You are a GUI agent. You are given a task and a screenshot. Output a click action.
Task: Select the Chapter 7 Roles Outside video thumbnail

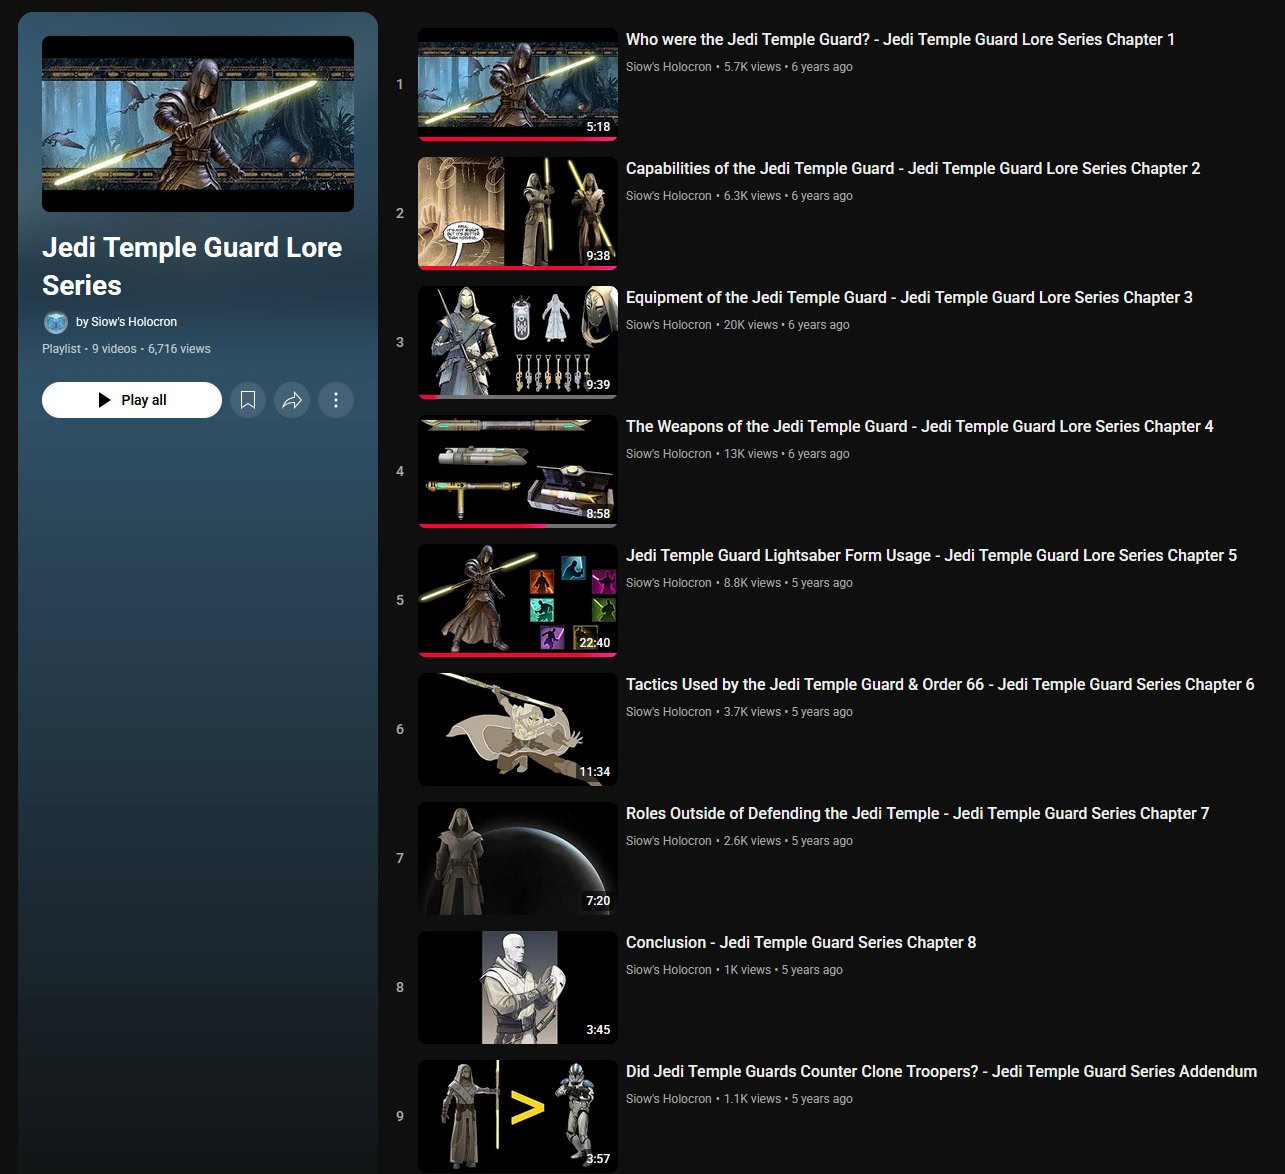tap(517, 858)
